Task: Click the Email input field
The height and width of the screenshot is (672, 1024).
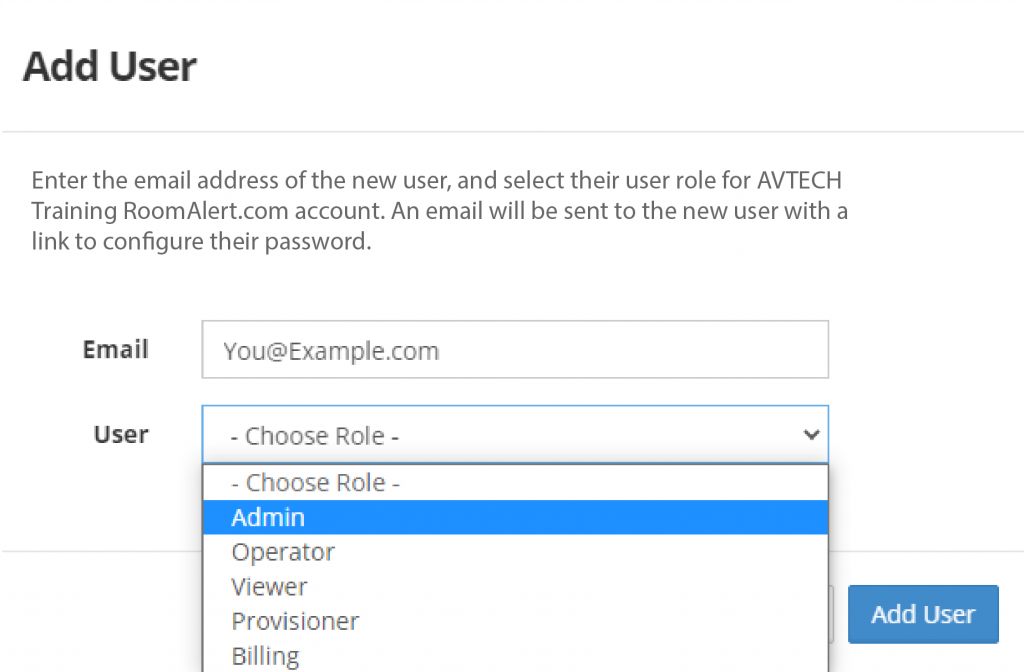Action: point(515,350)
